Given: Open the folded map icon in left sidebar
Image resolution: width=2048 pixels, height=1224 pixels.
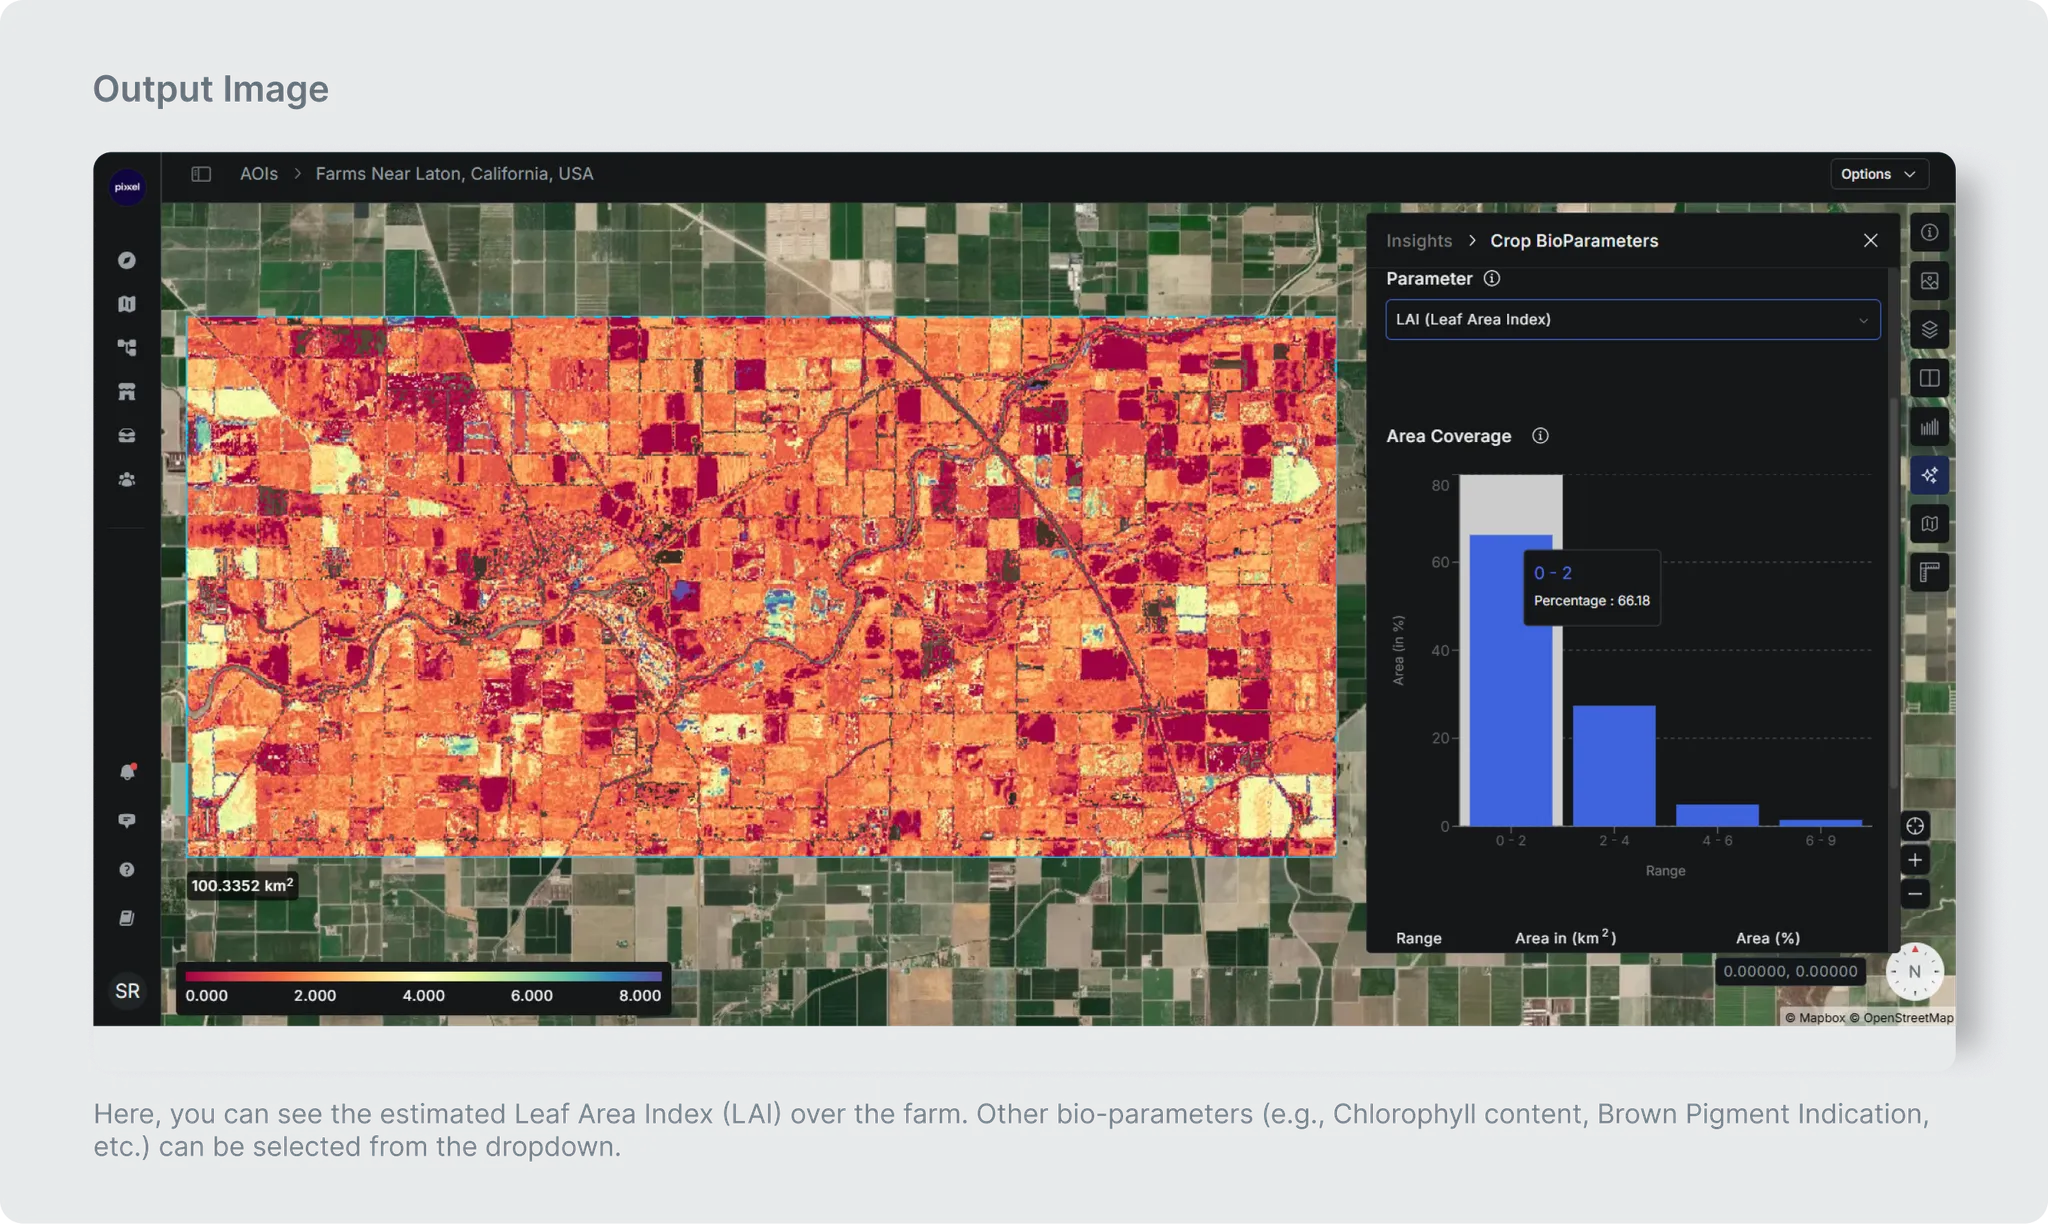Looking at the screenshot, I should pyautogui.click(x=127, y=304).
